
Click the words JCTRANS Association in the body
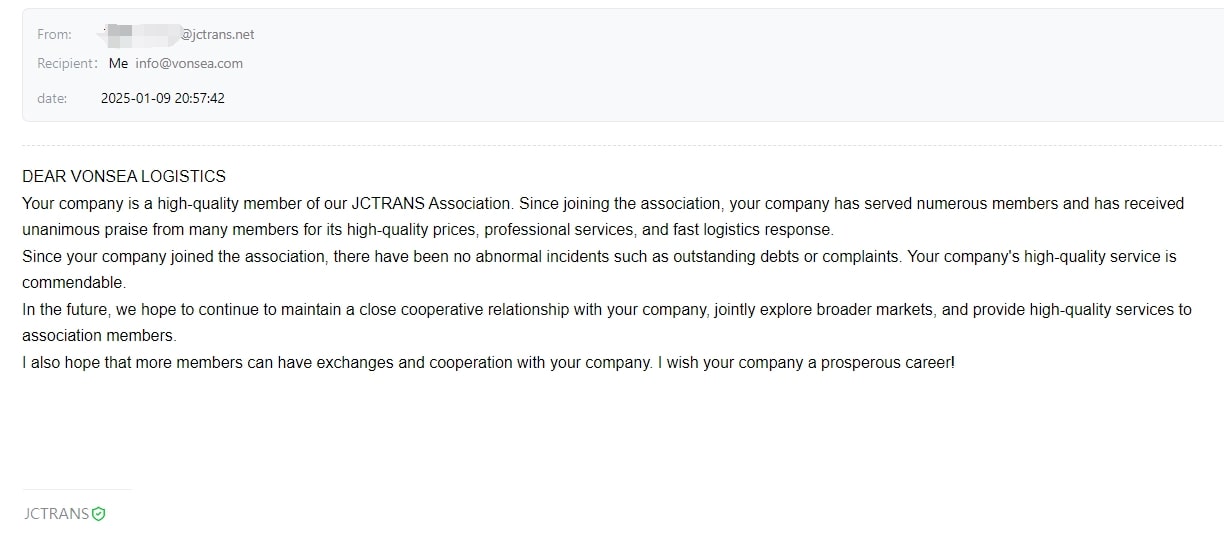432,203
